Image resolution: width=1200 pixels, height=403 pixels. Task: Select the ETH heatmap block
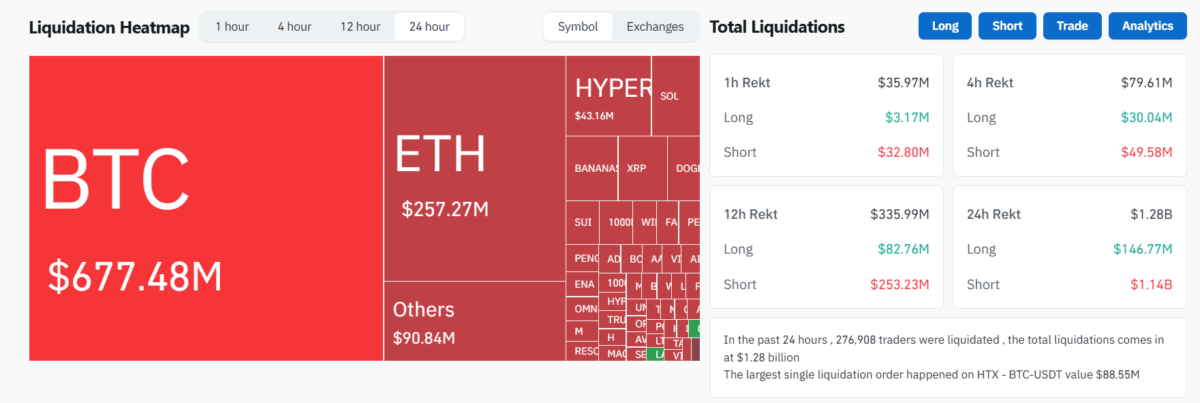[474, 168]
